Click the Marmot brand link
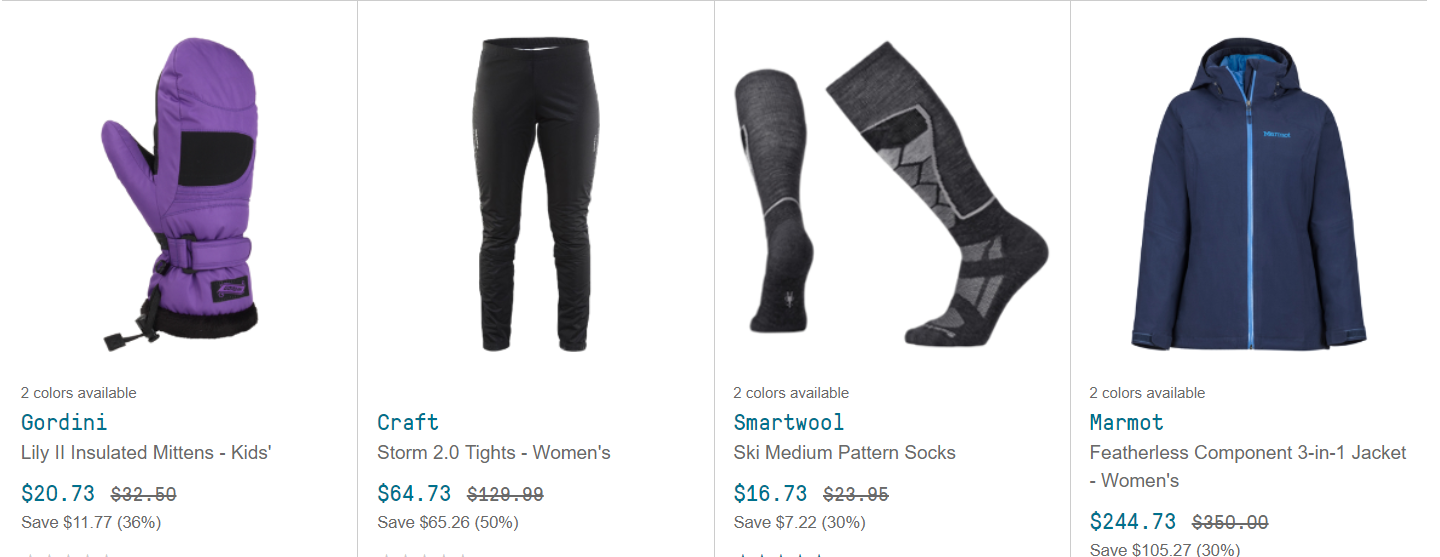 [x=1126, y=422]
